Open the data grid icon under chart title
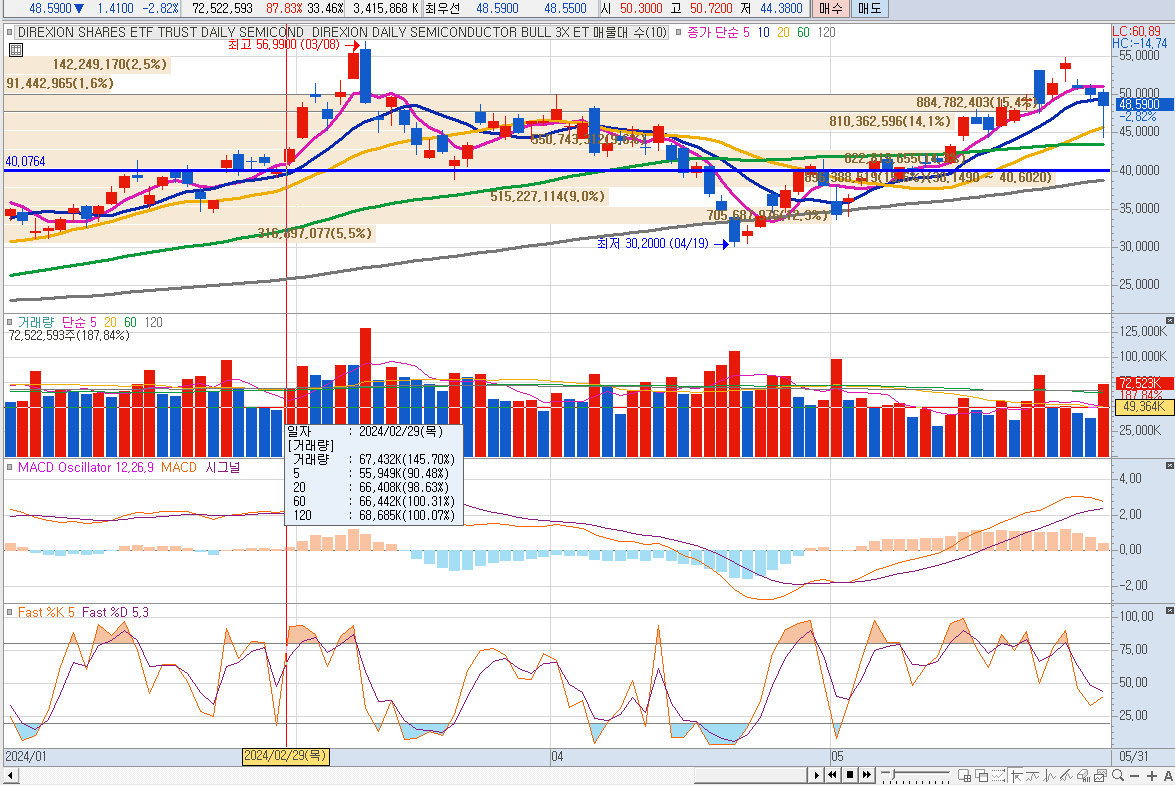The width and height of the screenshot is (1175, 785). tap(16, 50)
